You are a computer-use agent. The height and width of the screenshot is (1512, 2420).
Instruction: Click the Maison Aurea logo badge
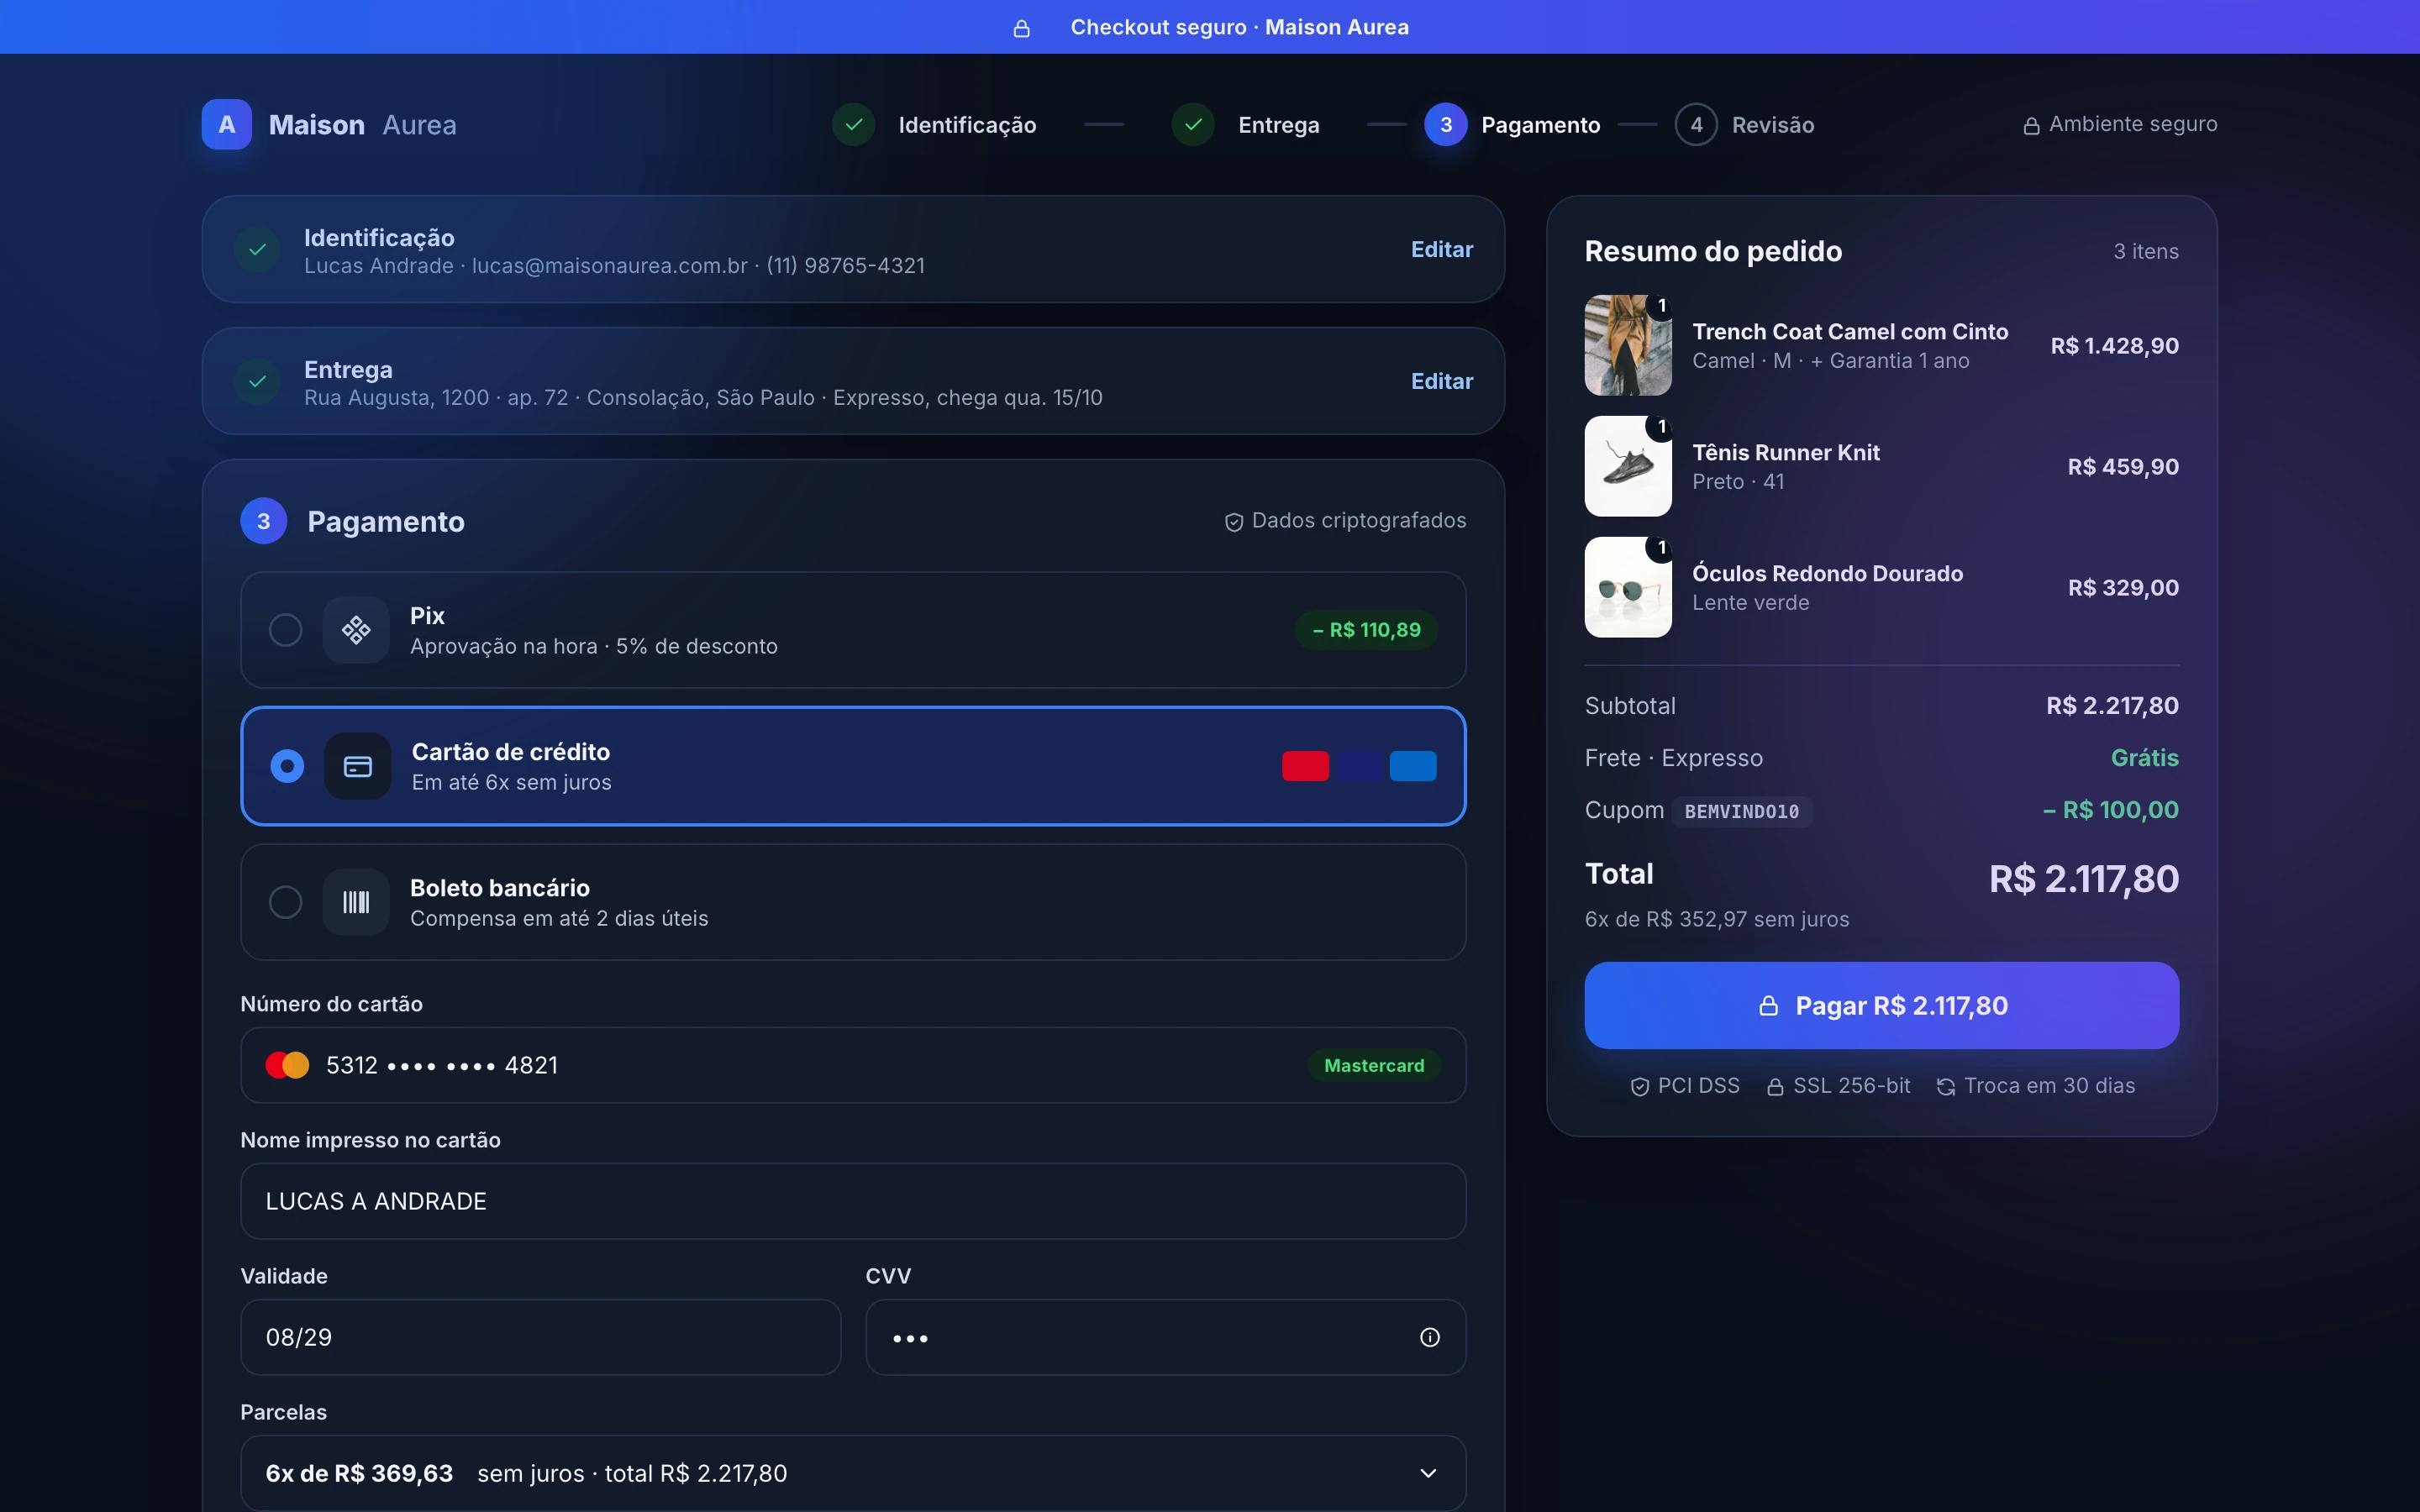[x=226, y=125]
